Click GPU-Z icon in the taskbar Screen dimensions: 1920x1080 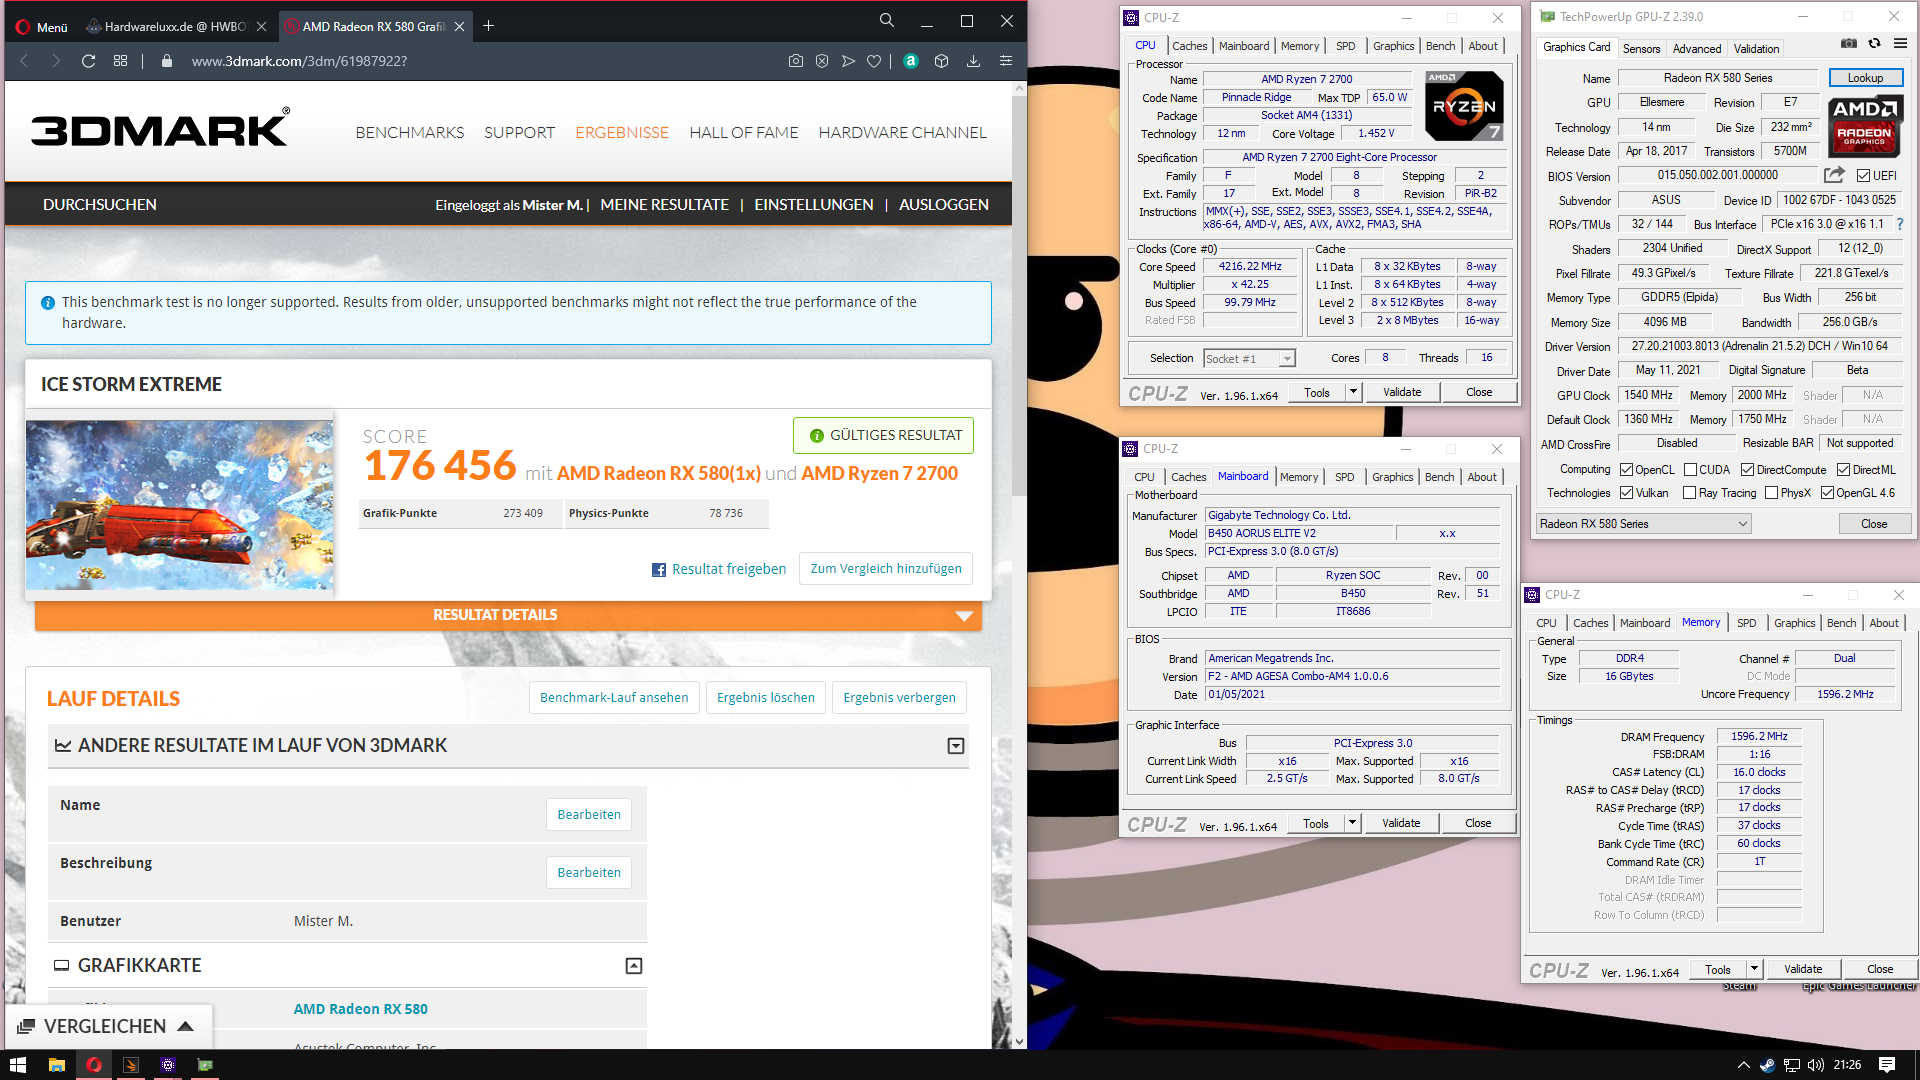[205, 1065]
